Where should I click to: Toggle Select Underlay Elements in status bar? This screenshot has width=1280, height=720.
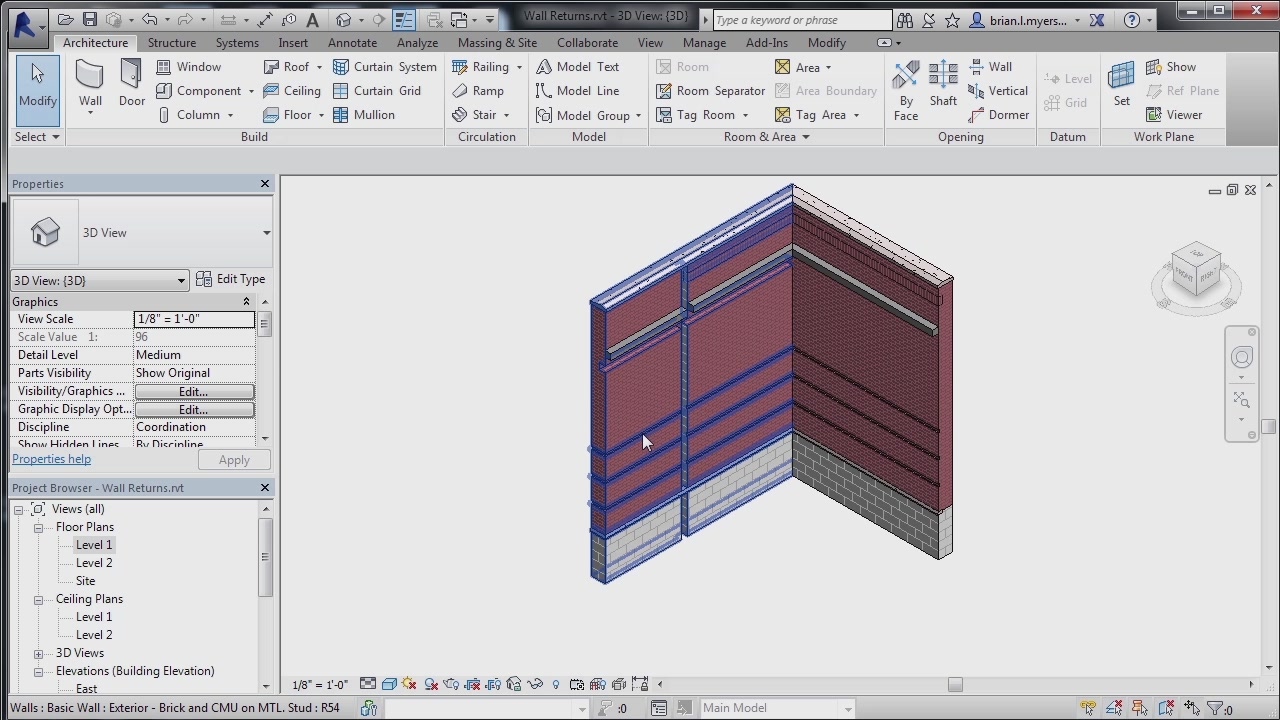click(x=1114, y=708)
